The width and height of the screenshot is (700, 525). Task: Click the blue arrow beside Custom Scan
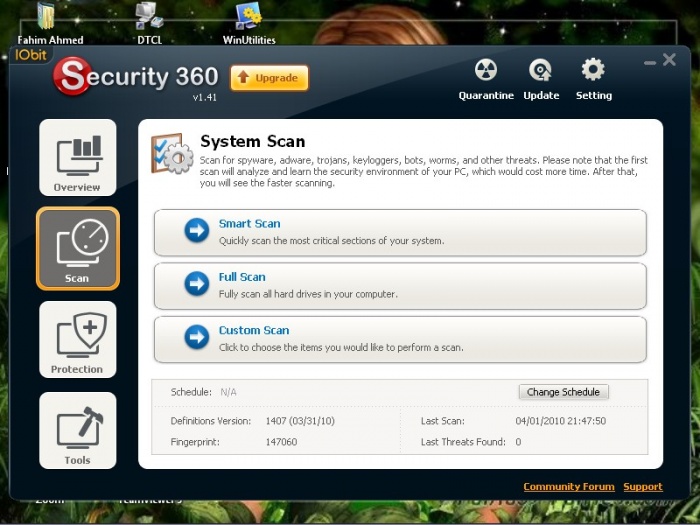[196, 337]
